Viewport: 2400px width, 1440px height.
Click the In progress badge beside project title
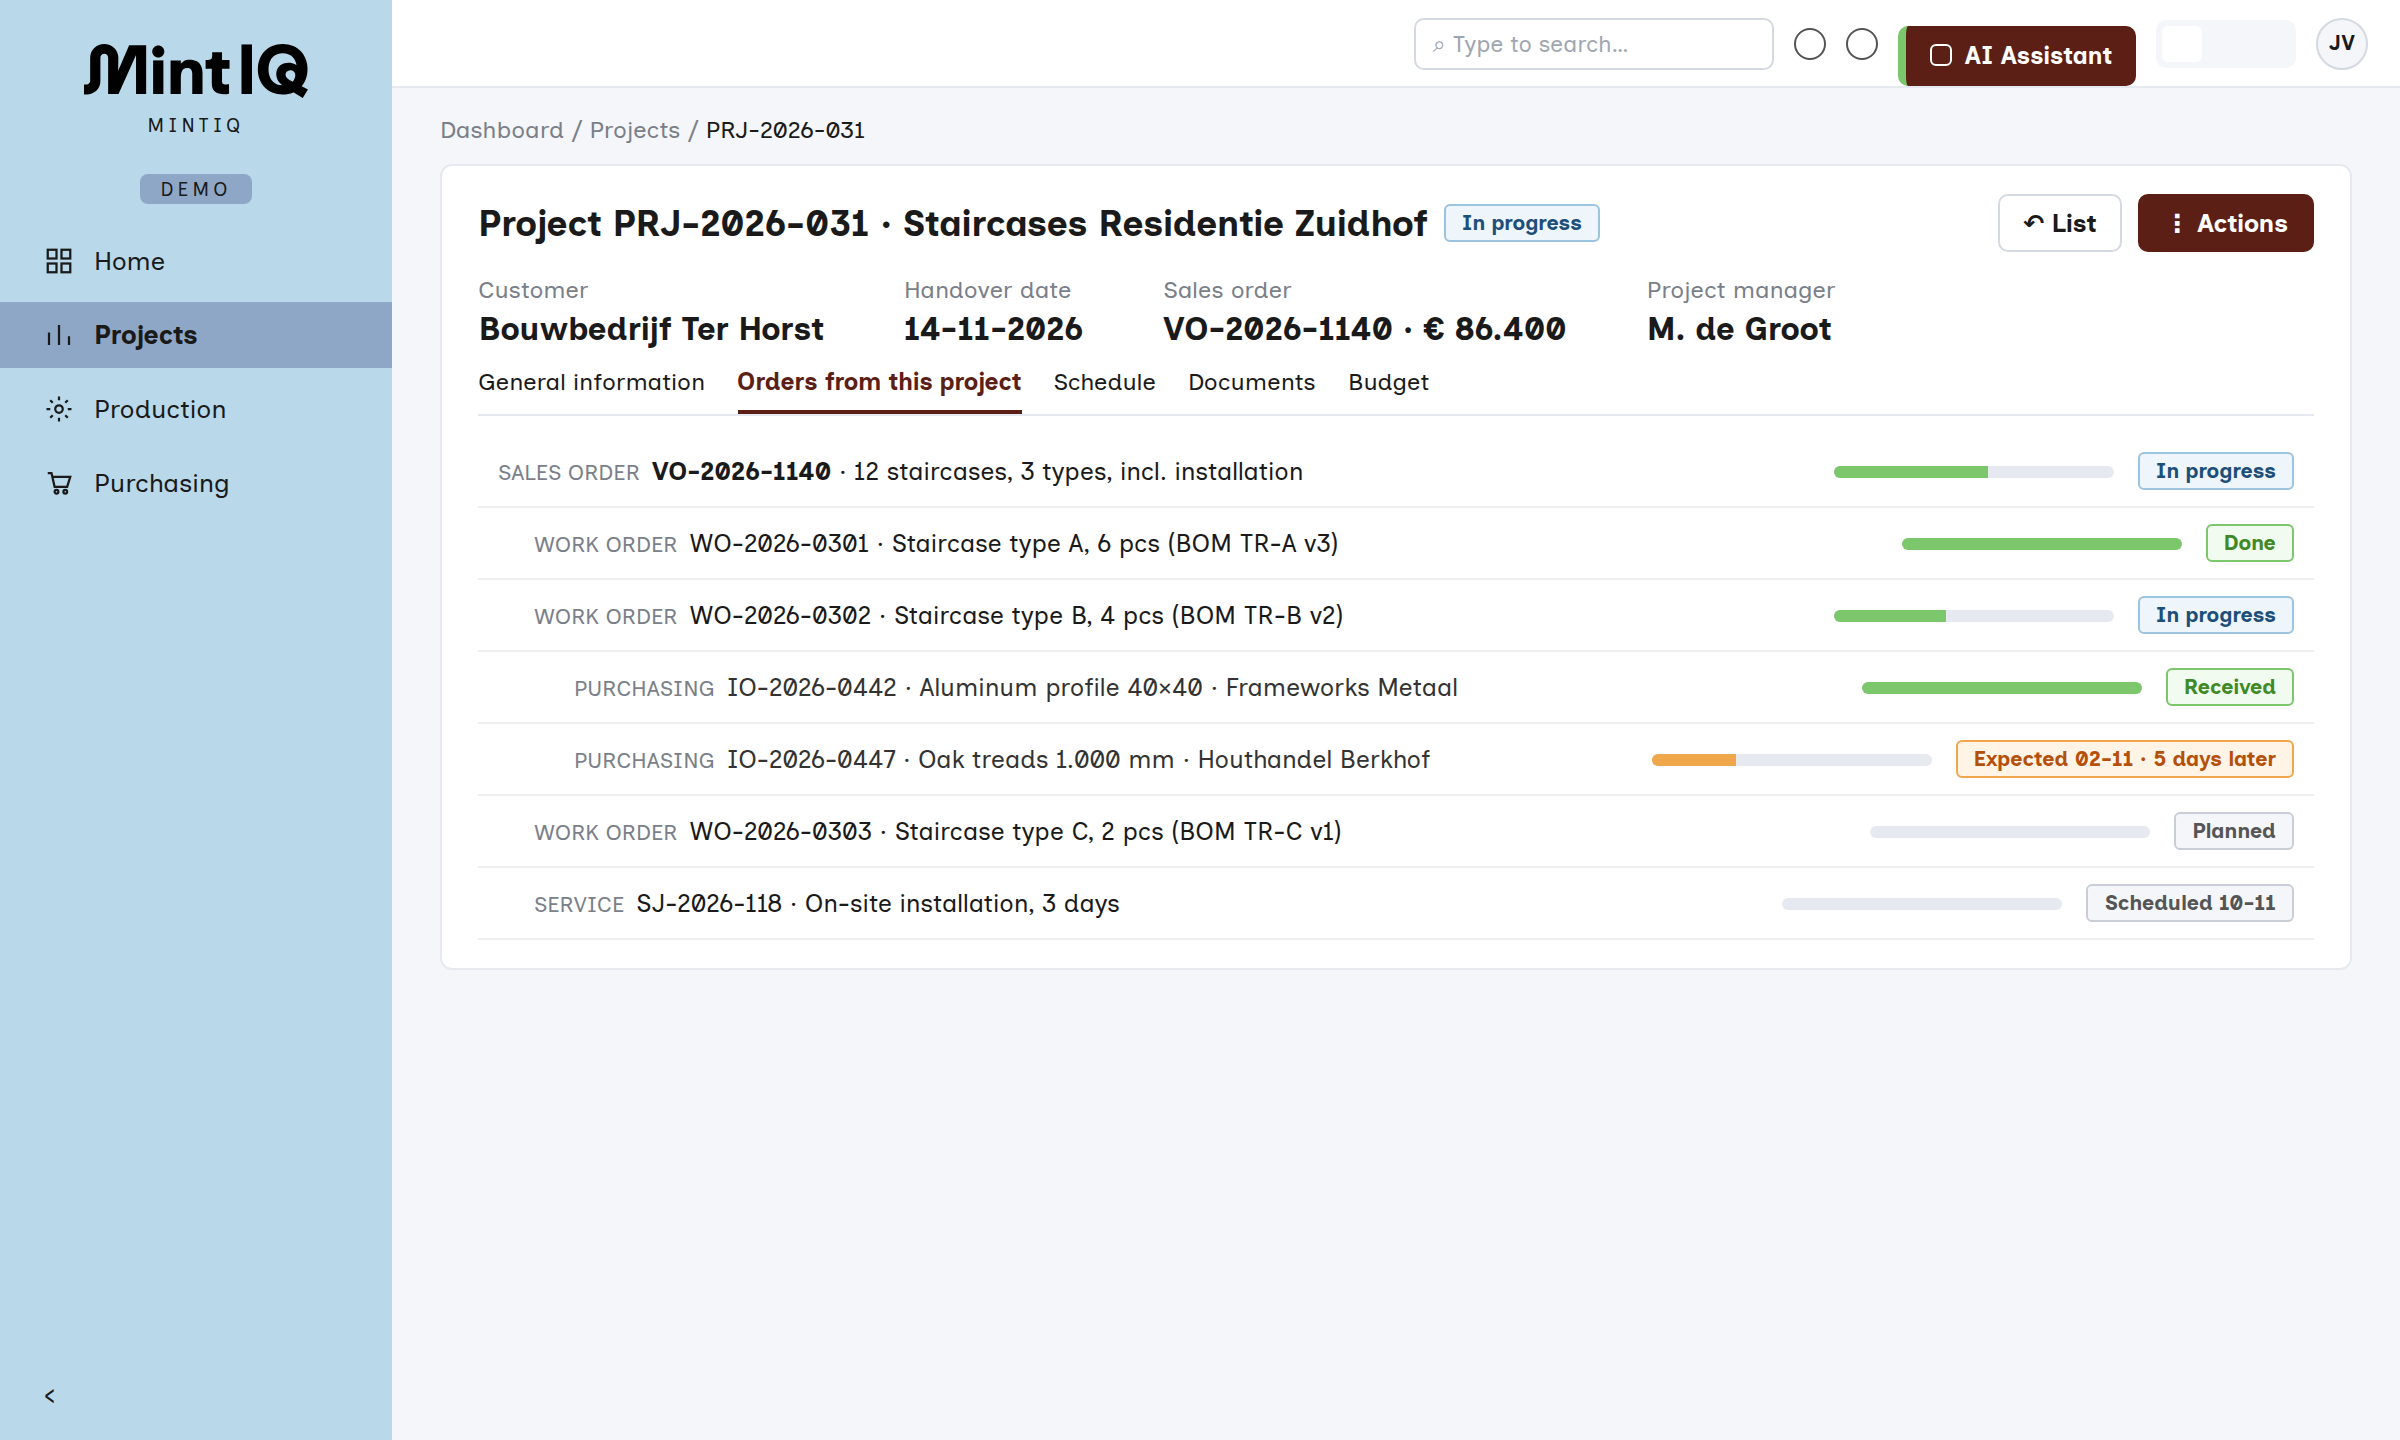click(1521, 223)
